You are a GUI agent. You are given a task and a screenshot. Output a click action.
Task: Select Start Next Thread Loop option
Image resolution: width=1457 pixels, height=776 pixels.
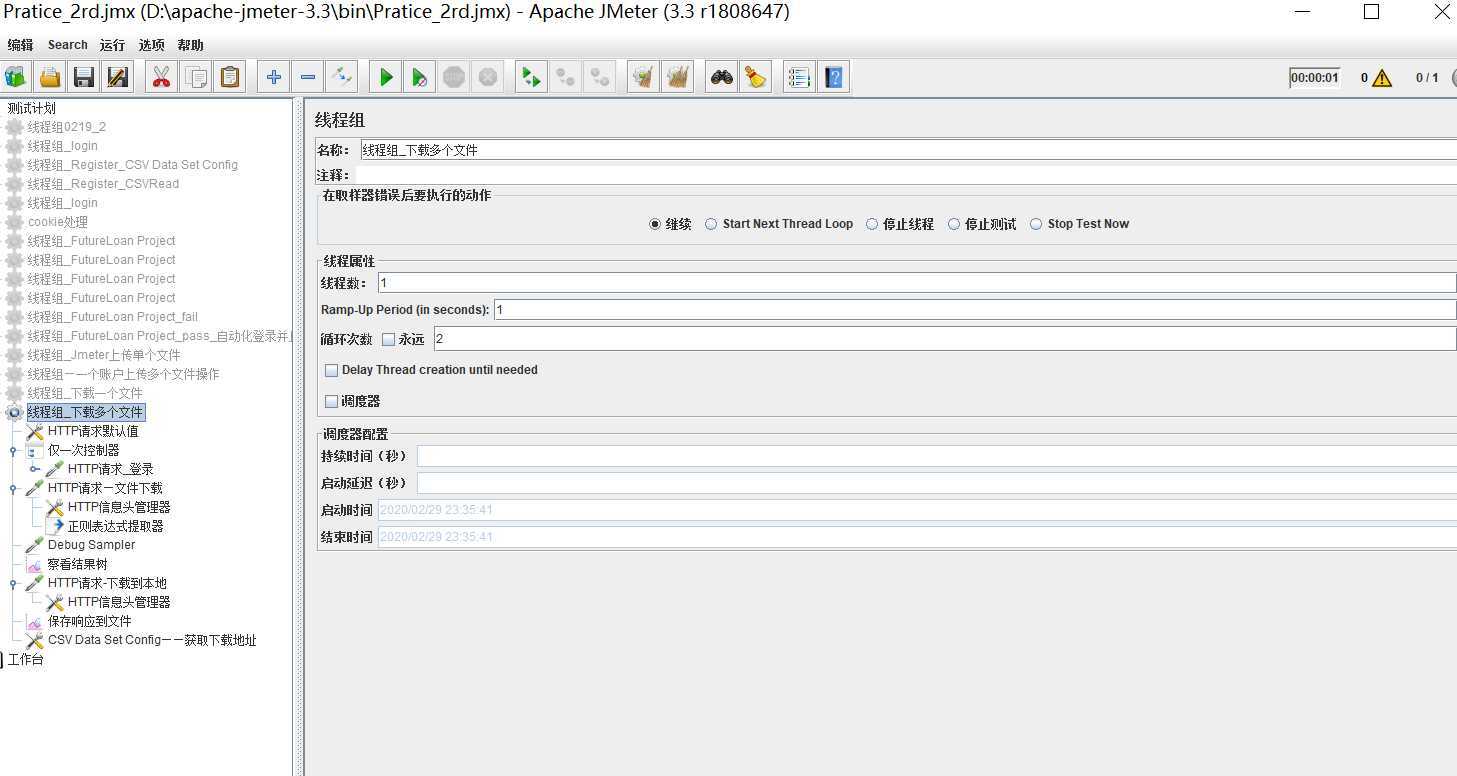point(711,224)
